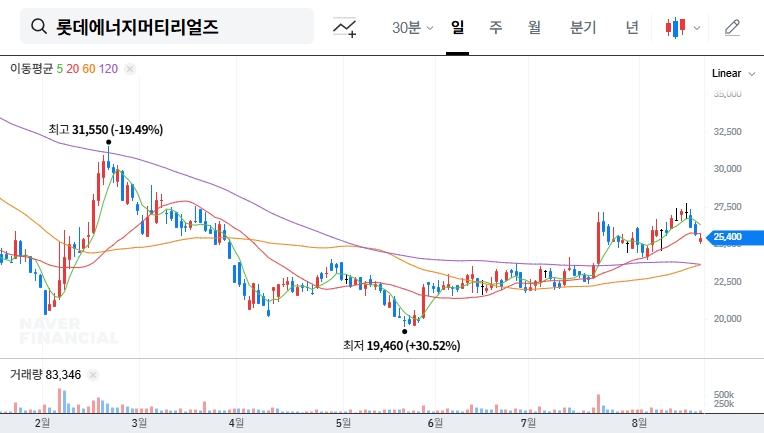This screenshot has width=764, height=433.
Task: Click the 이동평균 indicator label
Action: tap(31, 69)
